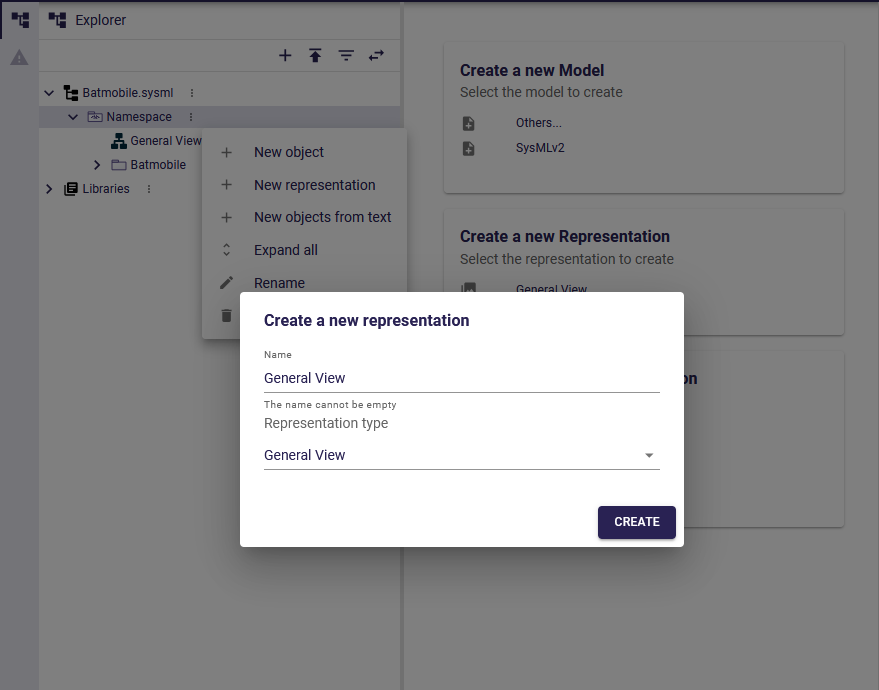Open the filter icon in Explorer toolbar
Viewport: 879px width, 690px height.
point(346,56)
